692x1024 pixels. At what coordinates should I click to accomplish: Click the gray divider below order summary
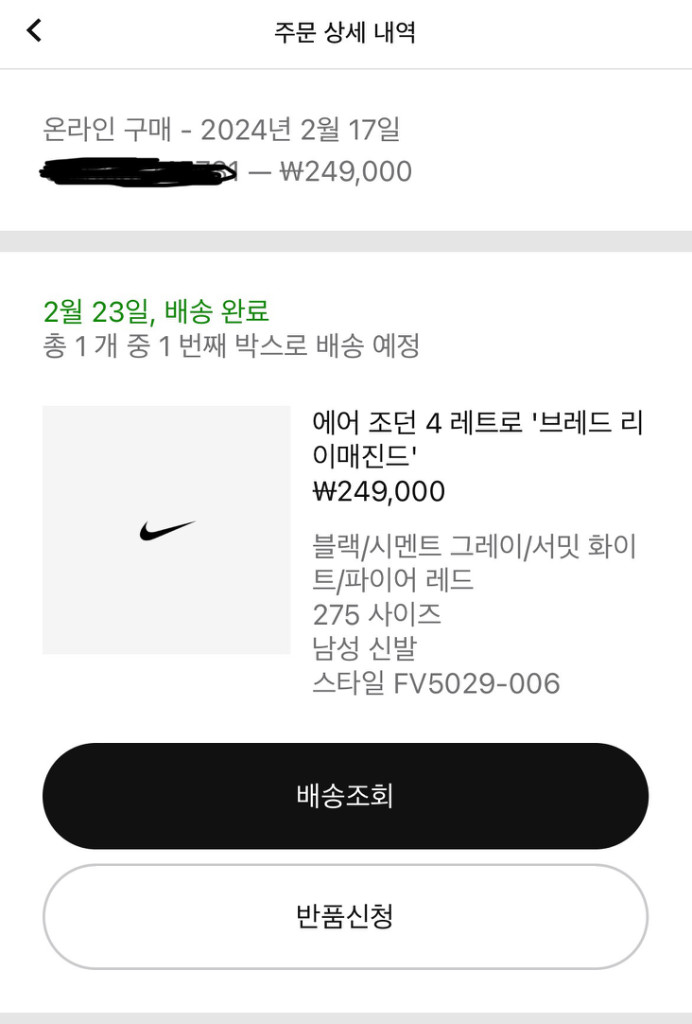coord(346,241)
